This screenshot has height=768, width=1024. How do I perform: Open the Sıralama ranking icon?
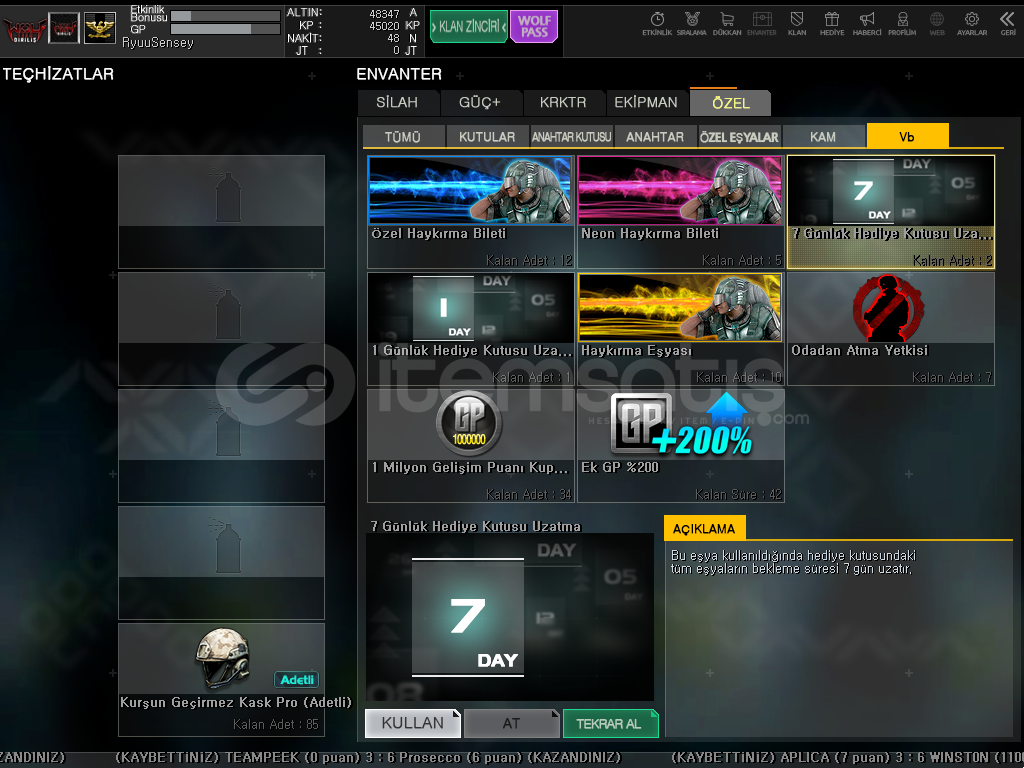(692, 23)
